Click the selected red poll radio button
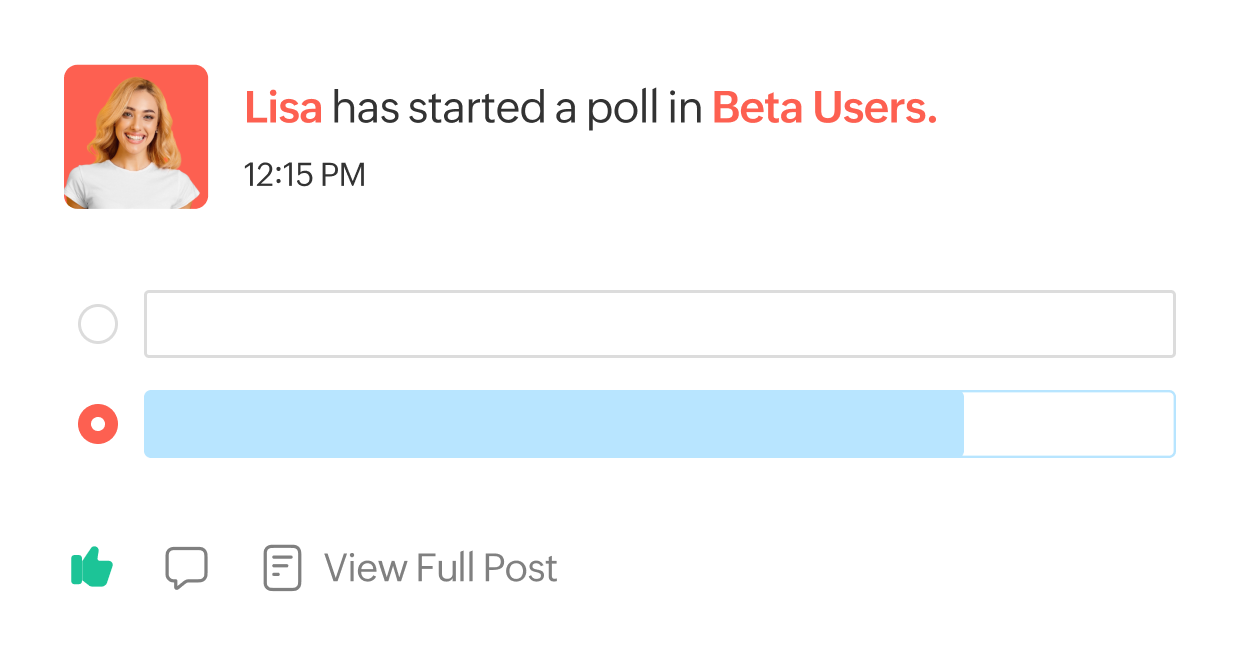This screenshot has height=662, width=1251. click(x=98, y=424)
